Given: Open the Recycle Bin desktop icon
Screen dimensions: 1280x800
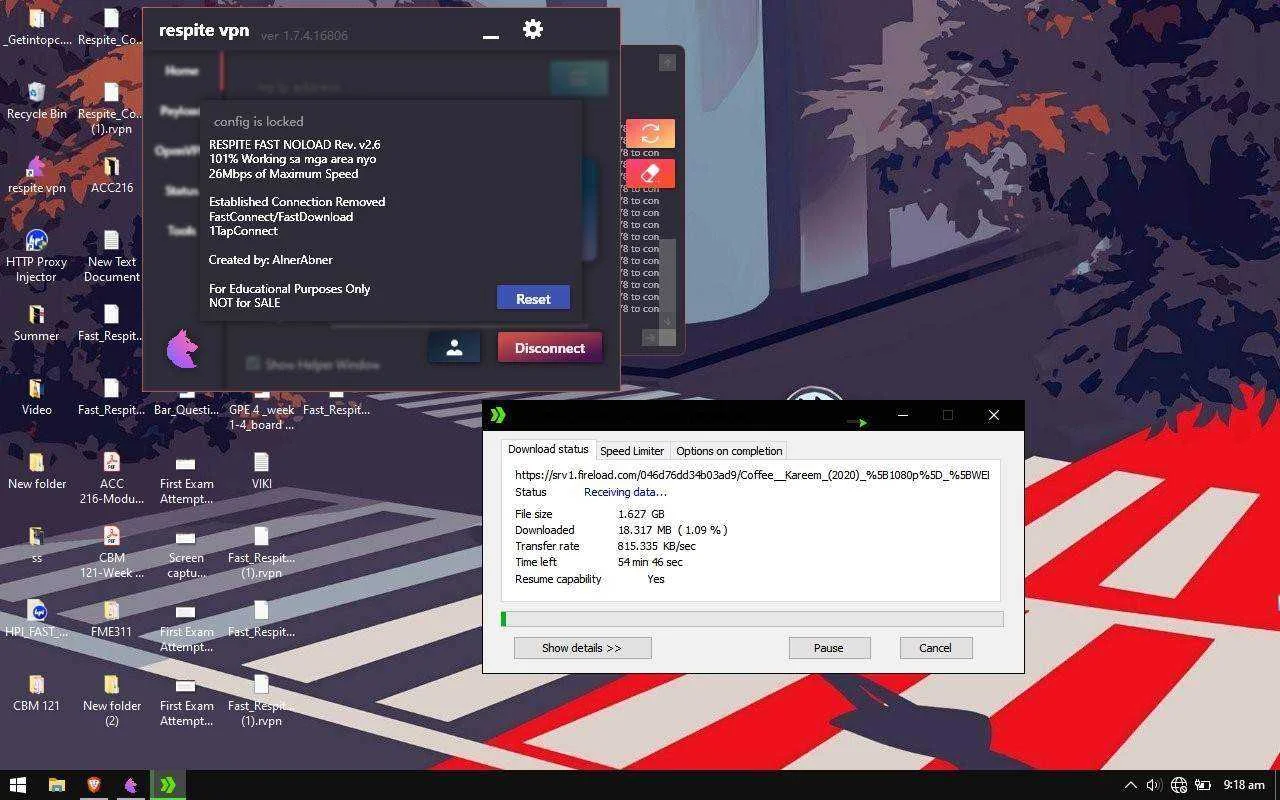Looking at the screenshot, I should tap(37, 101).
